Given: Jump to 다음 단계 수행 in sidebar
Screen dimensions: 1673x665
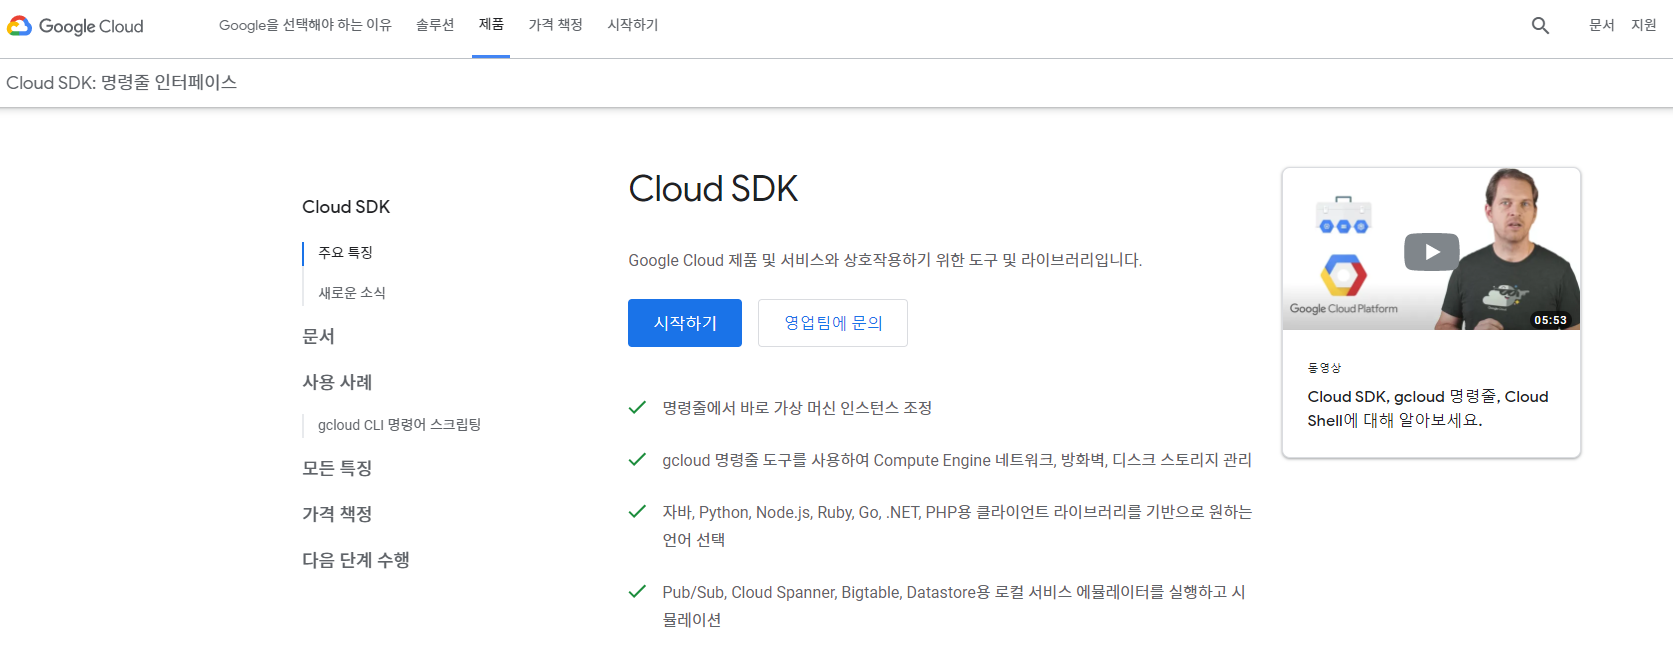Looking at the screenshot, I should coord(356,560).
